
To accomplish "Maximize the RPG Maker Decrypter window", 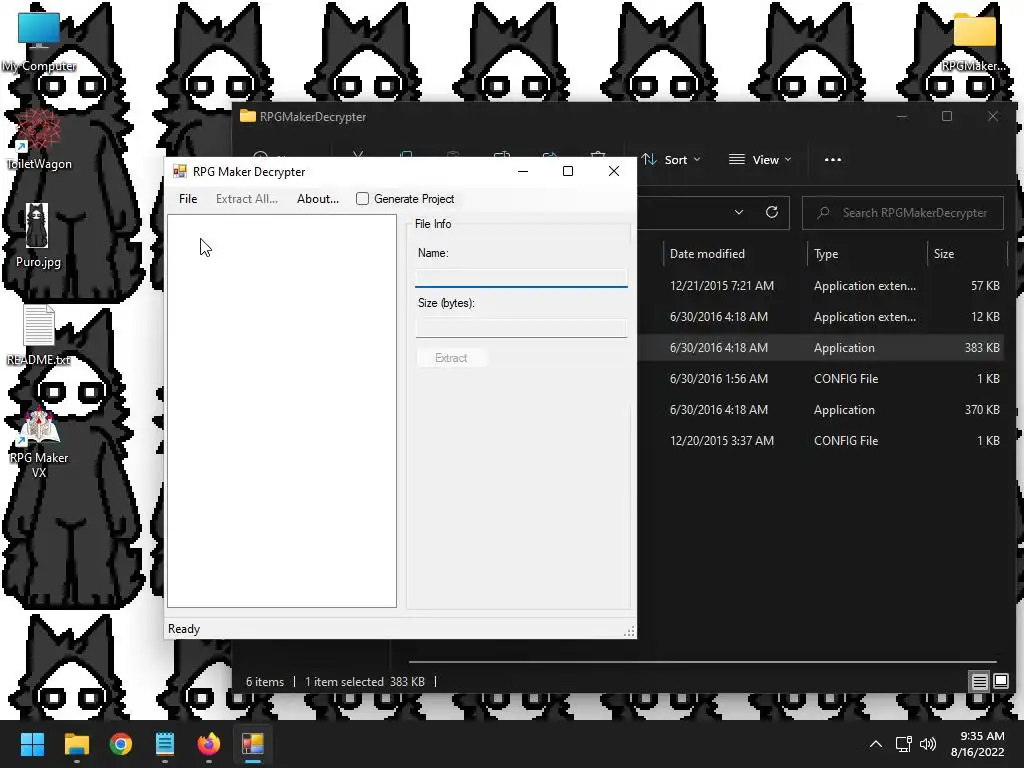I will 568,171.
